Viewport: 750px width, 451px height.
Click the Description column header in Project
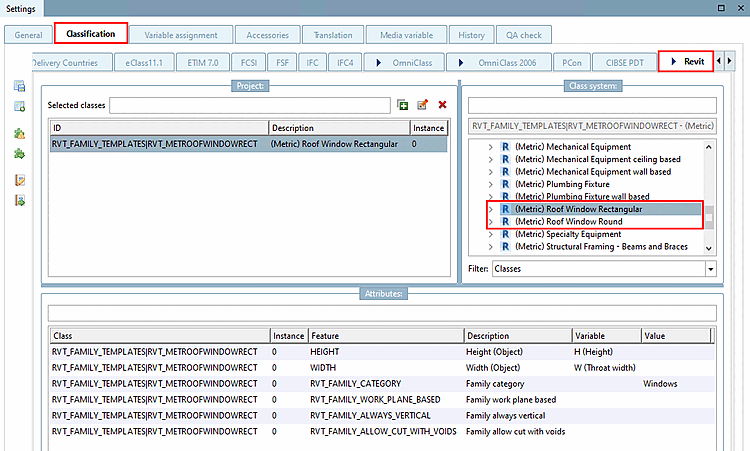(339, 128)
